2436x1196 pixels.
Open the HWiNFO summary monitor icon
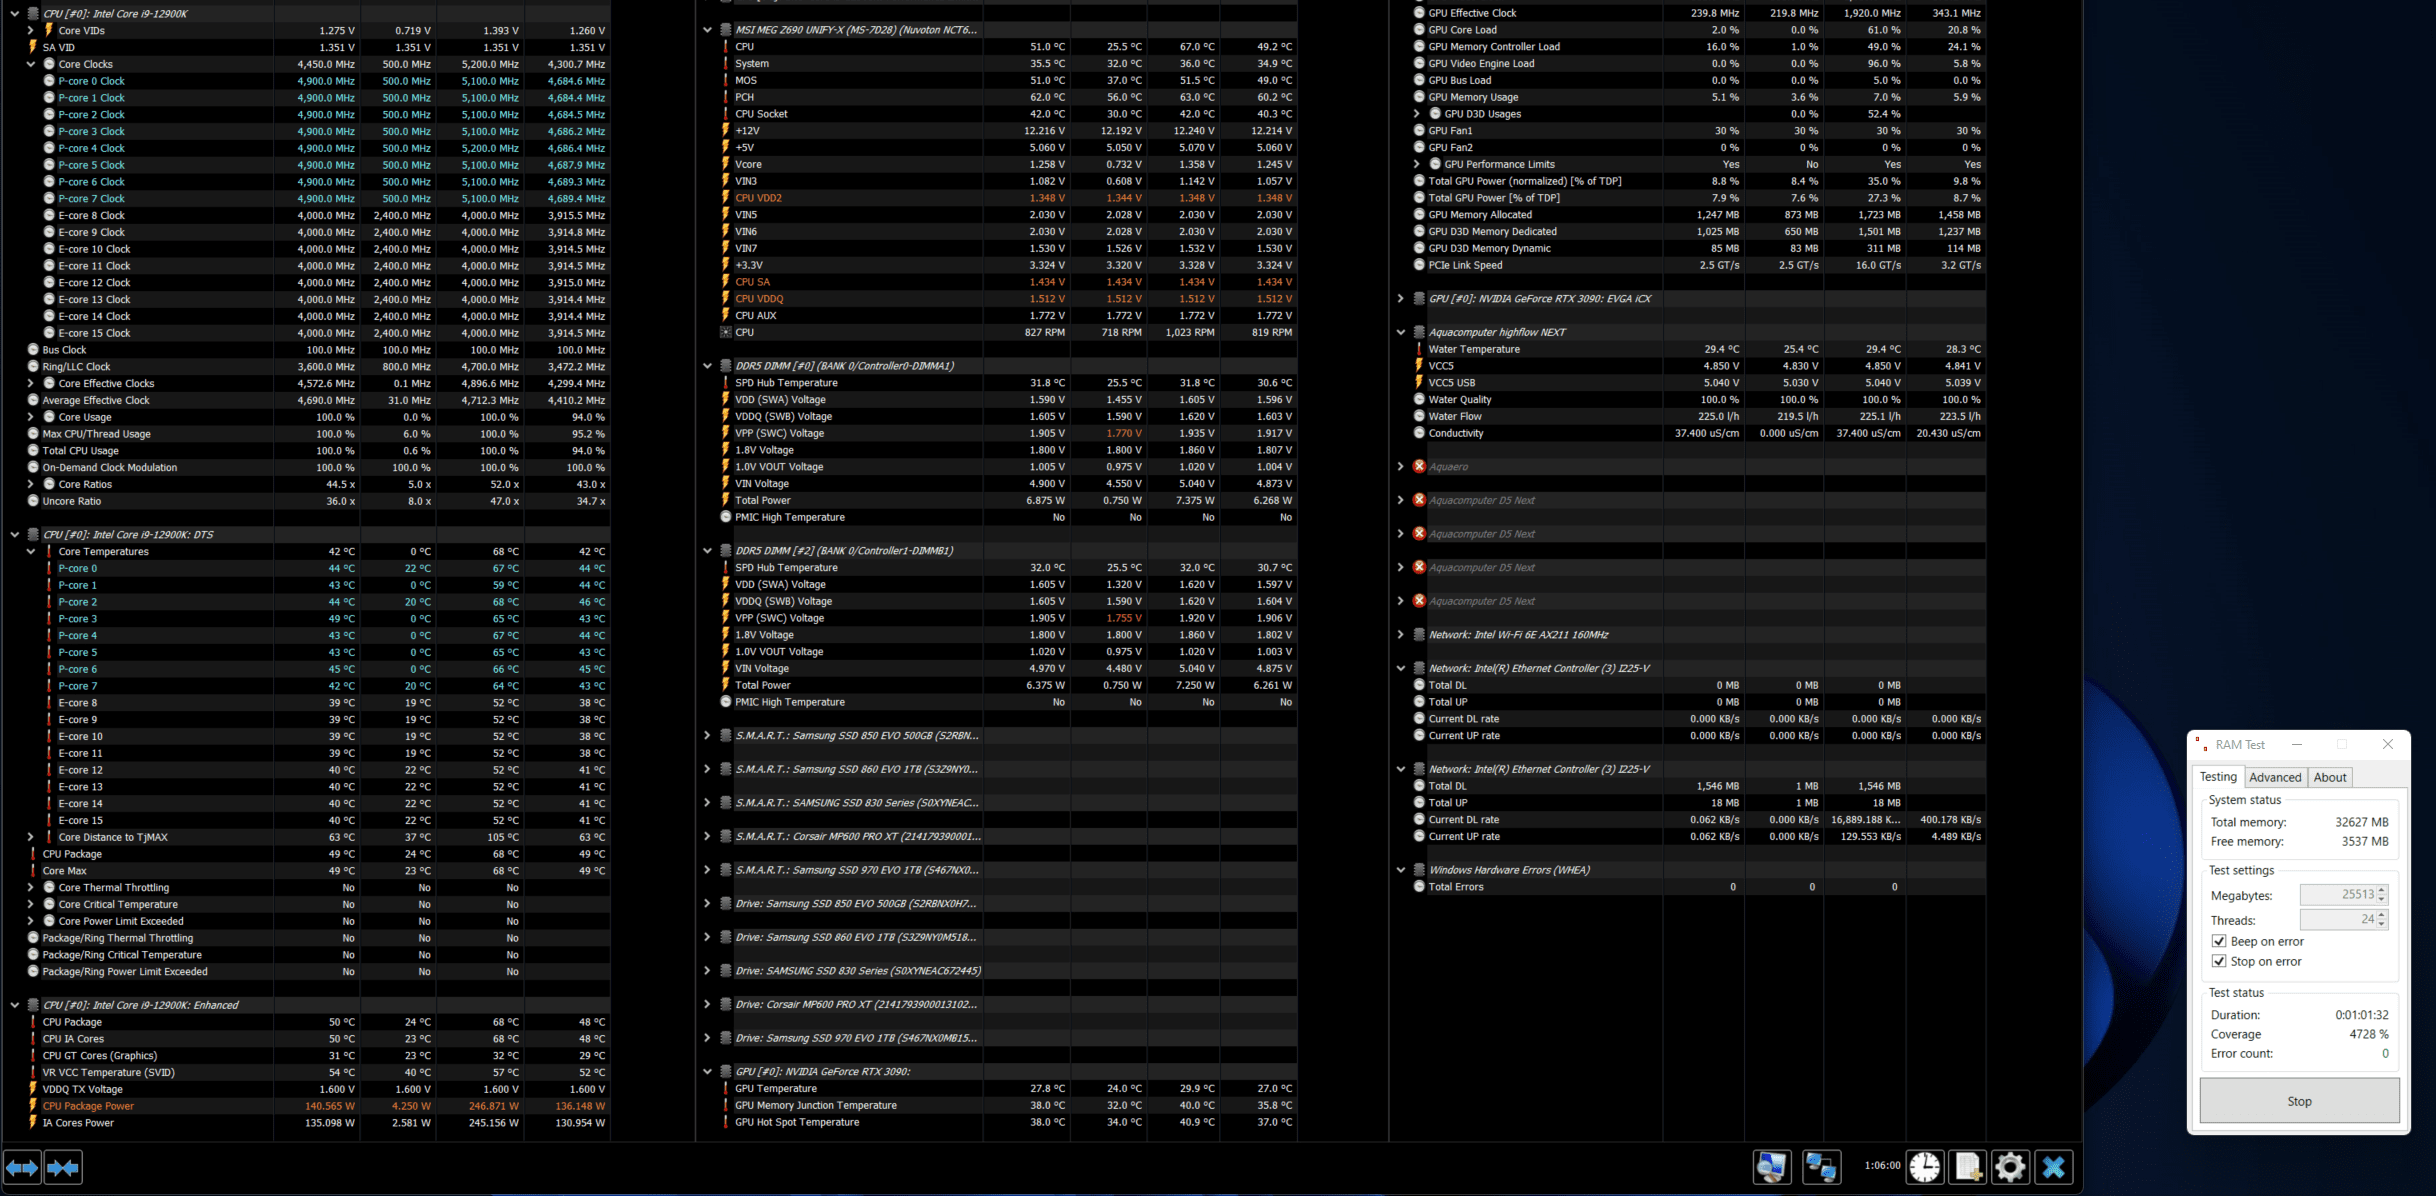click(x=1771, y=1167)
